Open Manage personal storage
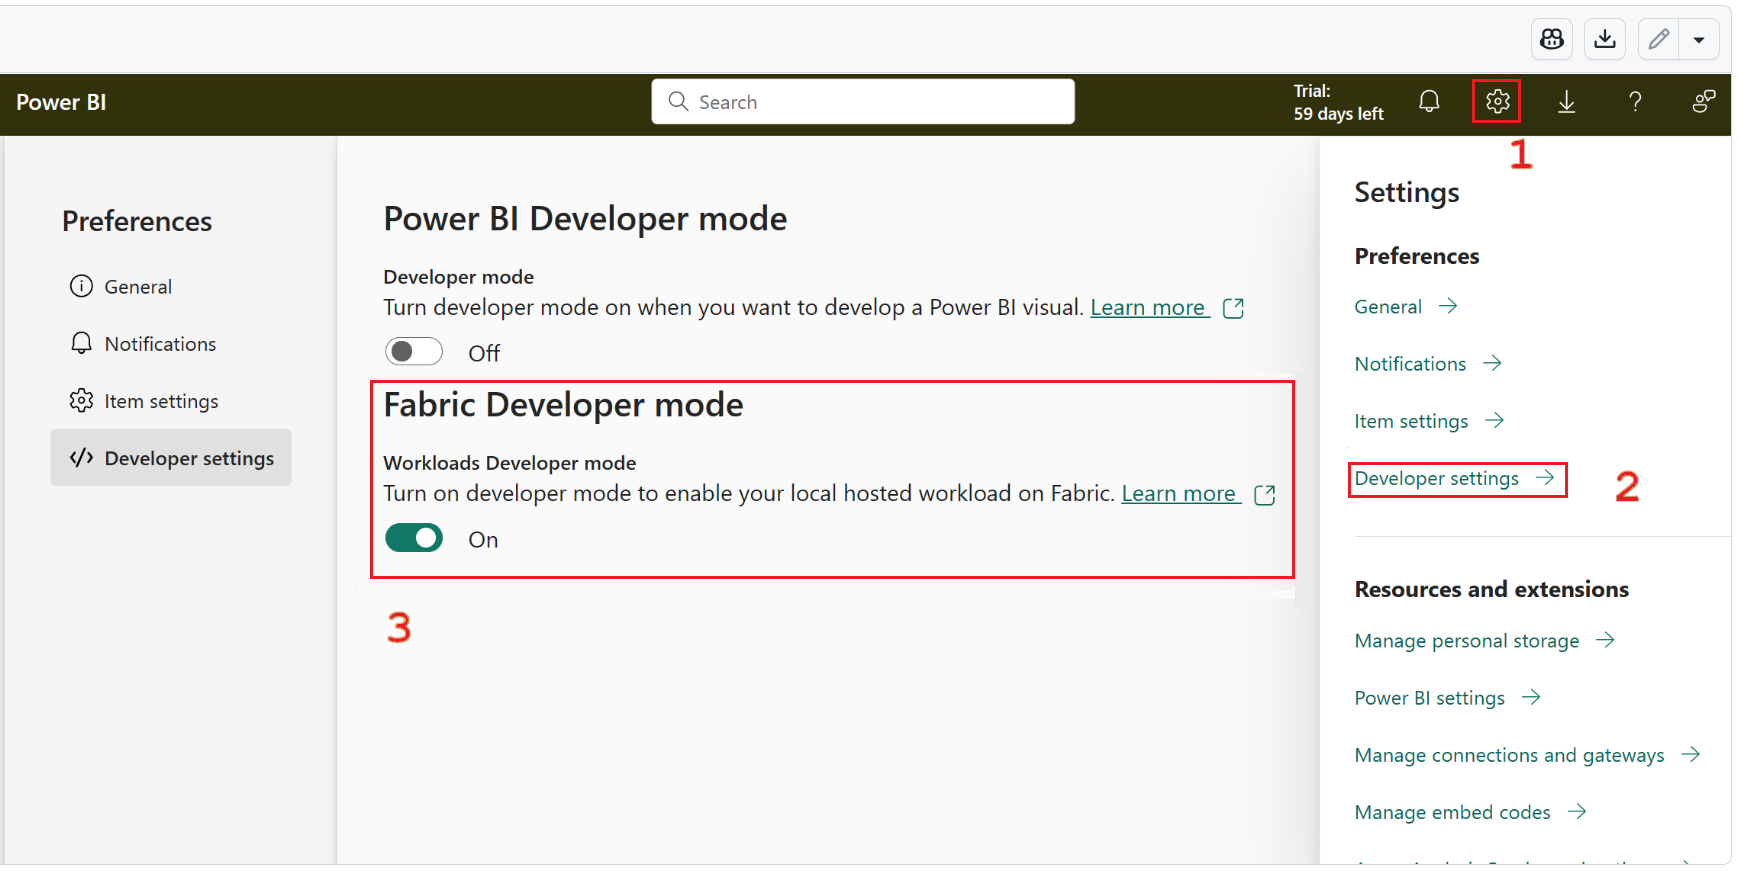The width and height of the screenshot is (1740, 881). (1466, 641)
